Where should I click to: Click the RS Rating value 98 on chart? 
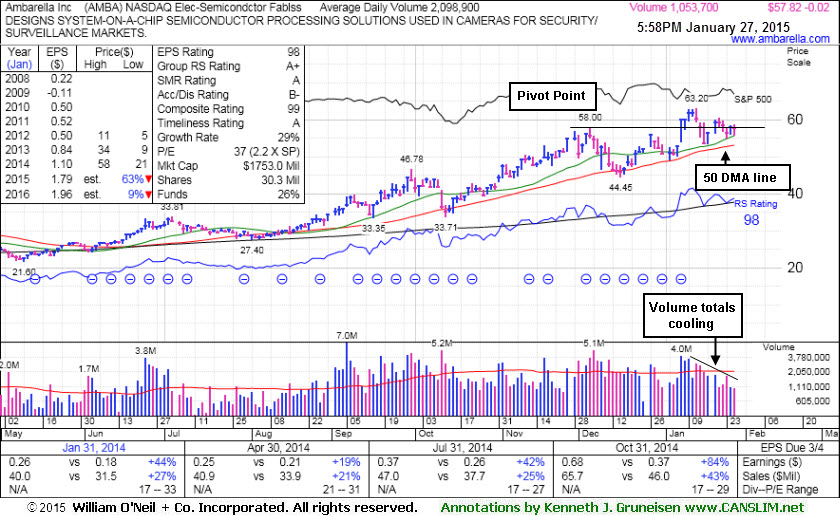coord(751,220)
